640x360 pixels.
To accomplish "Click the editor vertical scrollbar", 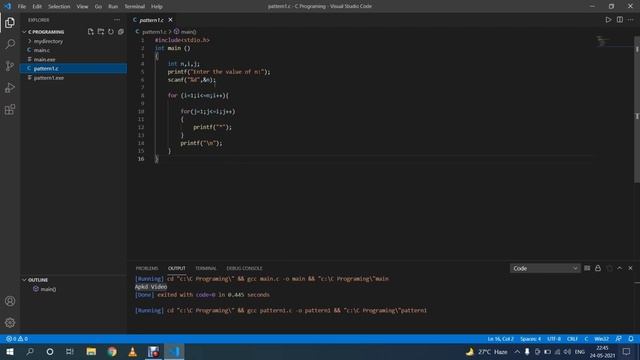I will click(637, 110).
